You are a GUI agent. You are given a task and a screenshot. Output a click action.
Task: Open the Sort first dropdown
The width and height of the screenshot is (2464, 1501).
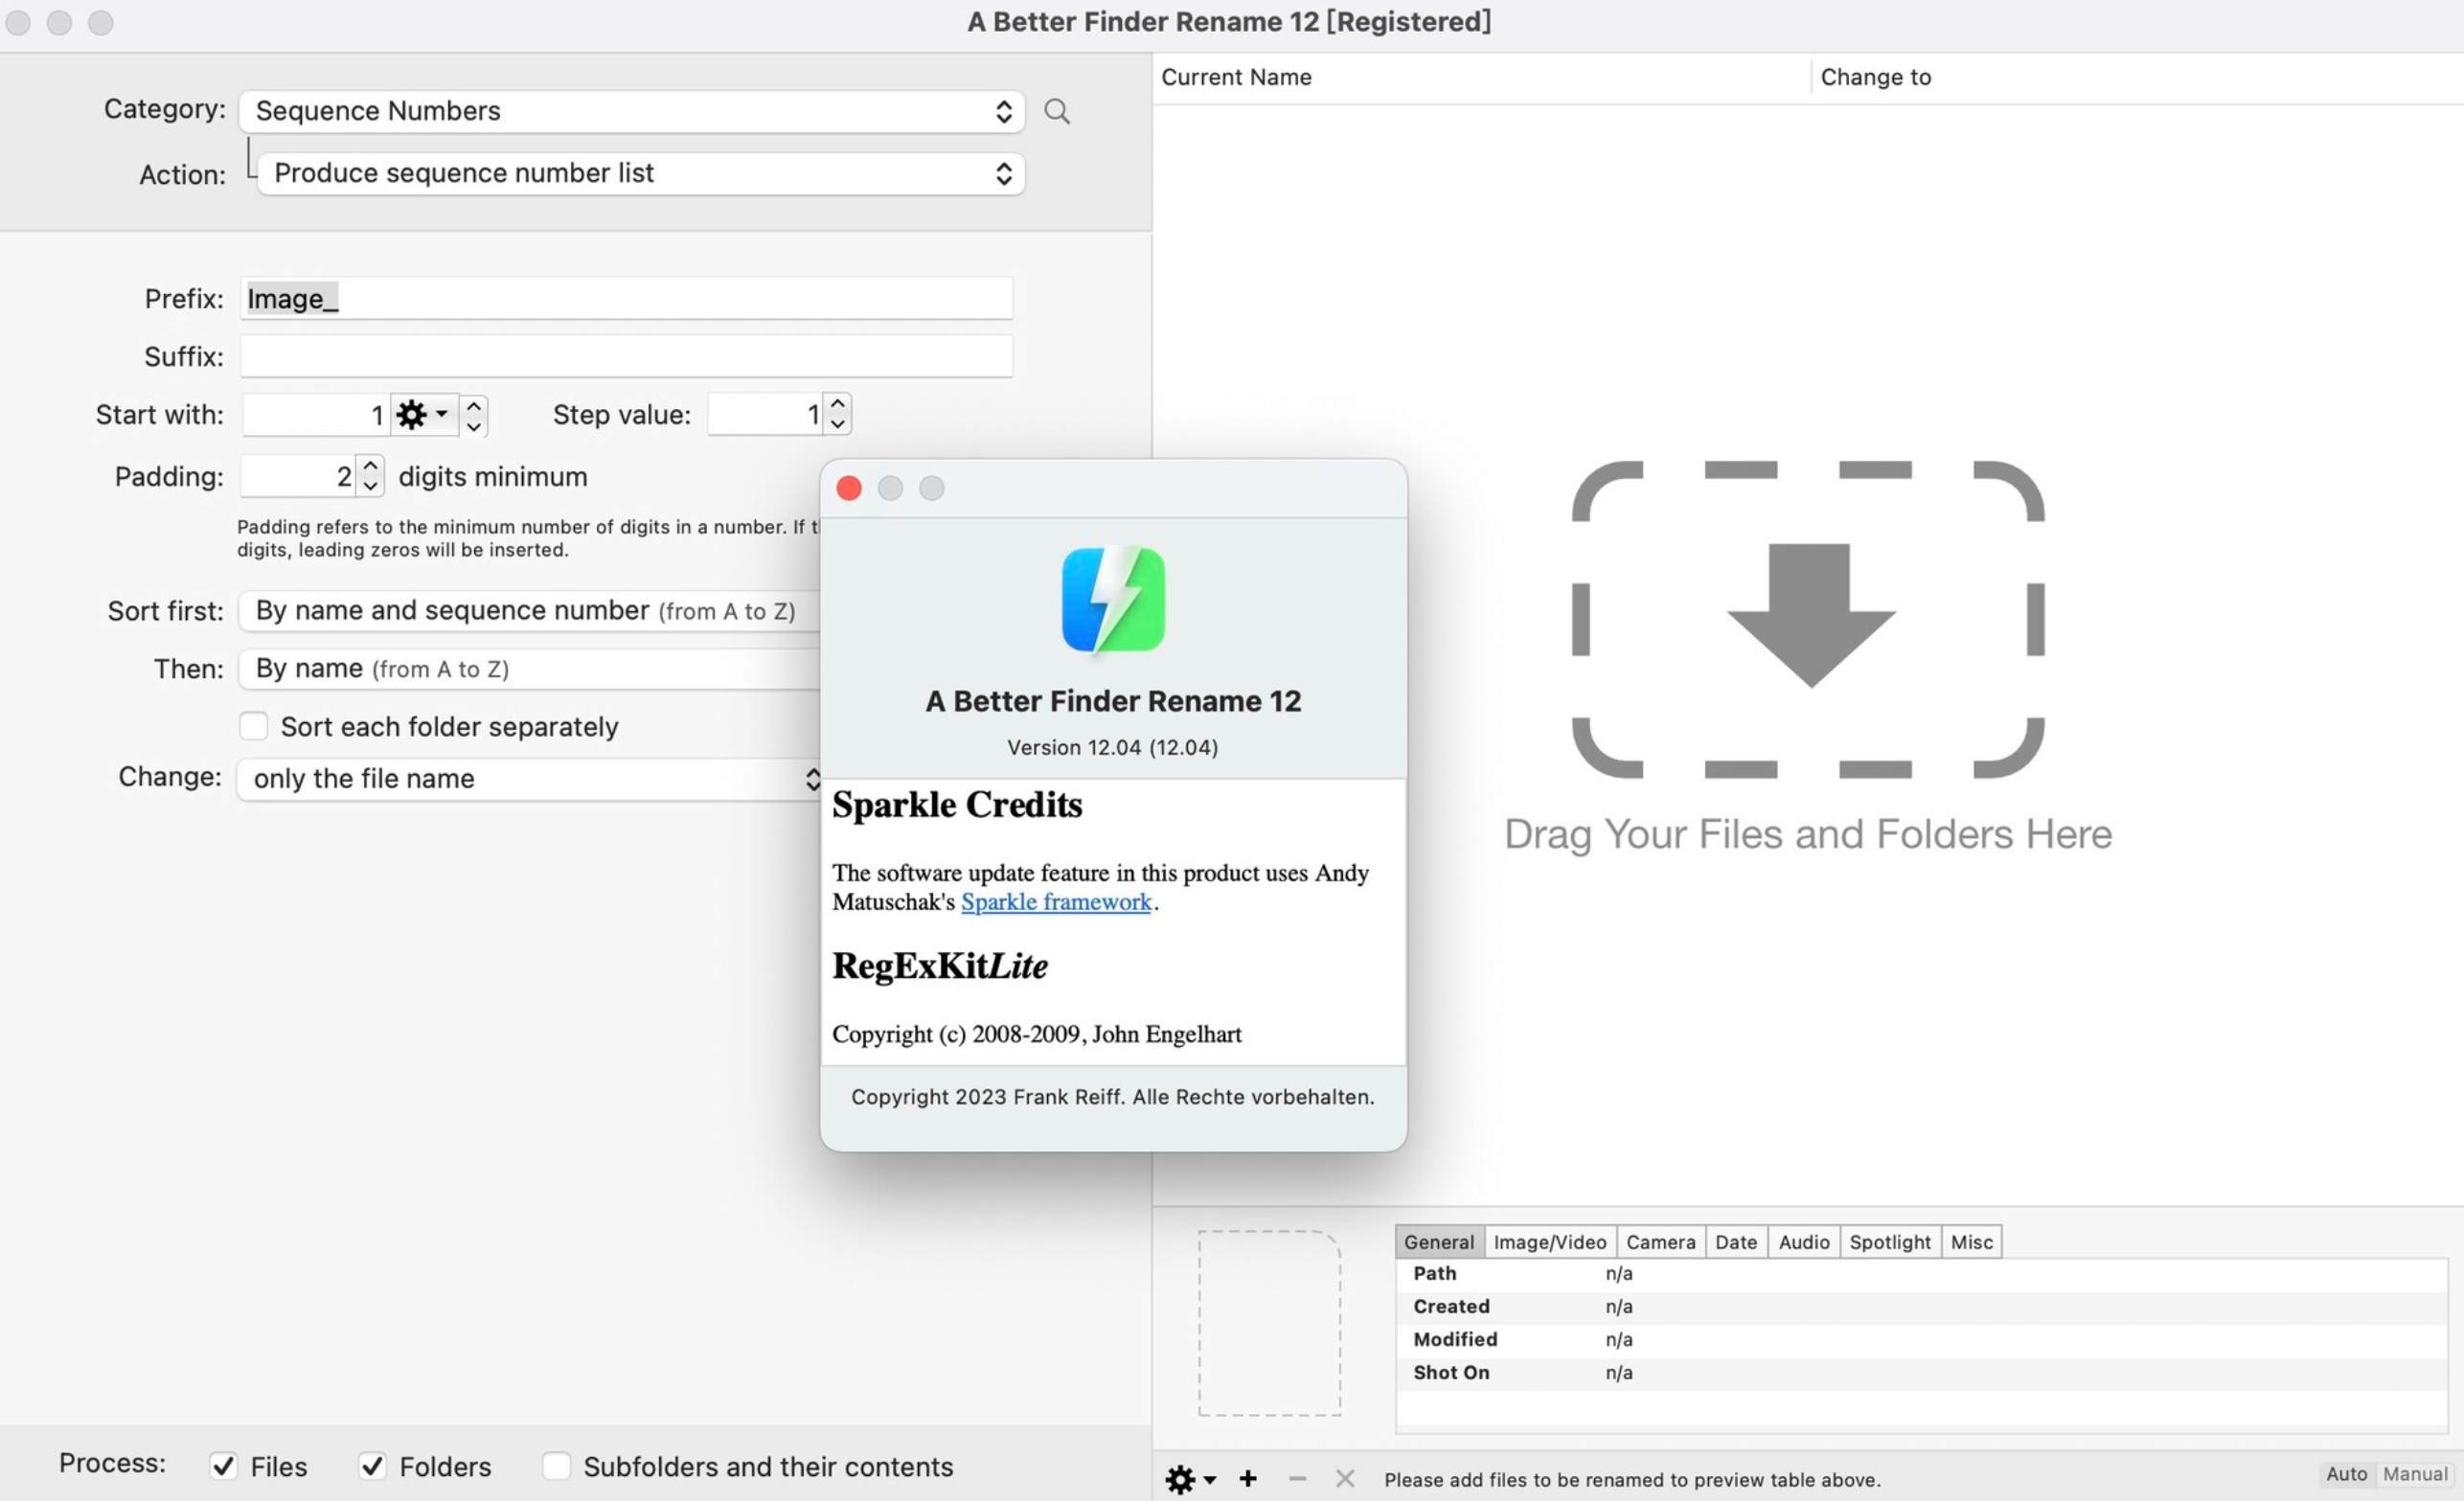pos(529,611)
